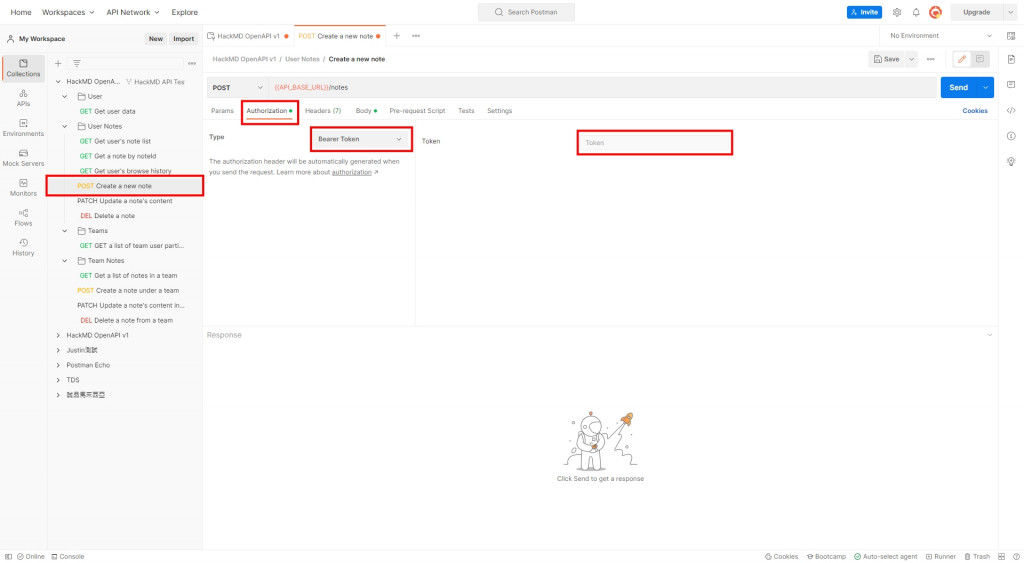This screenshot has width=1024, height=563.
Task: Open the arrow dropdown next to Save
Action: coord(911,59)
